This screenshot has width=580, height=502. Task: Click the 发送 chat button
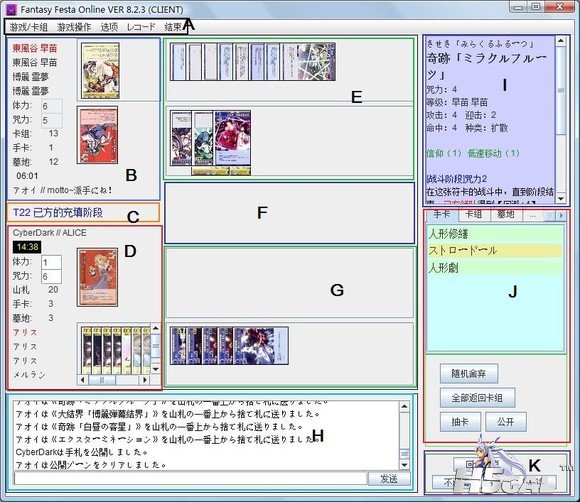click(389, 479)
